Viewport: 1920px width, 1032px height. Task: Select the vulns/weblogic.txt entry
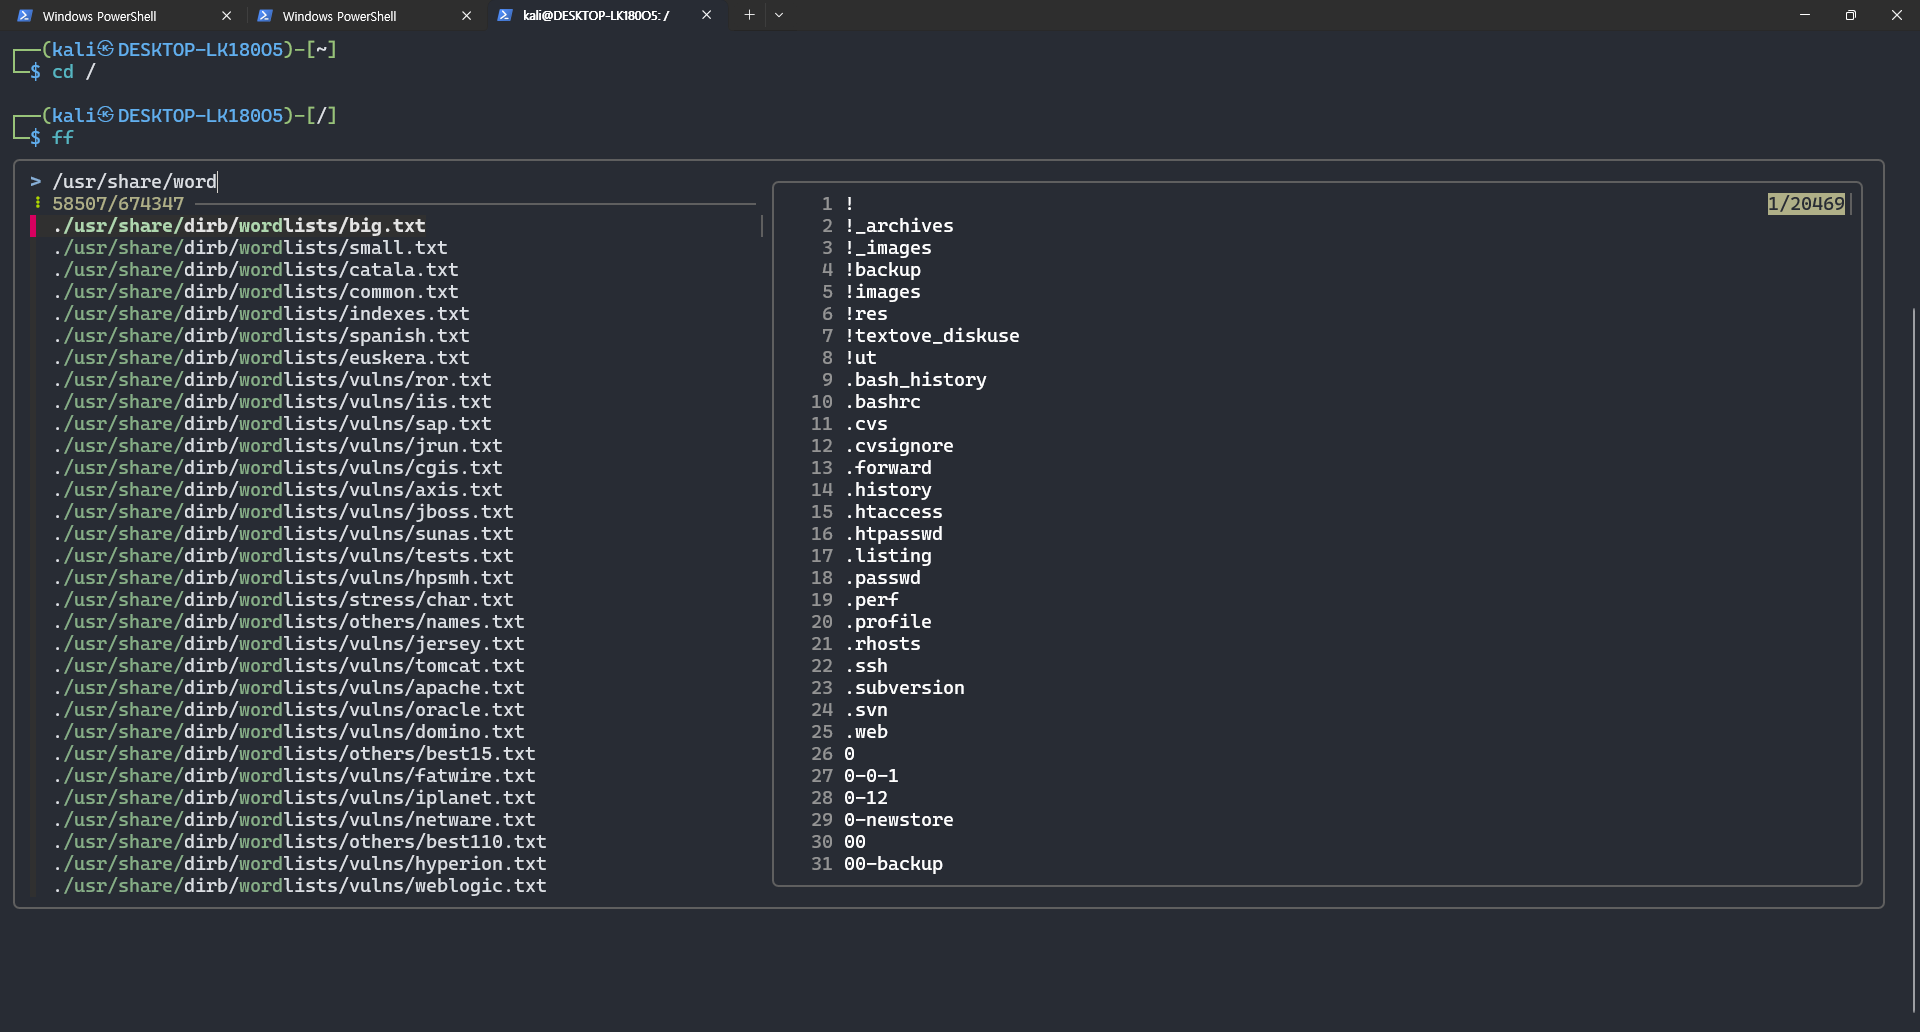pos(300,886)
